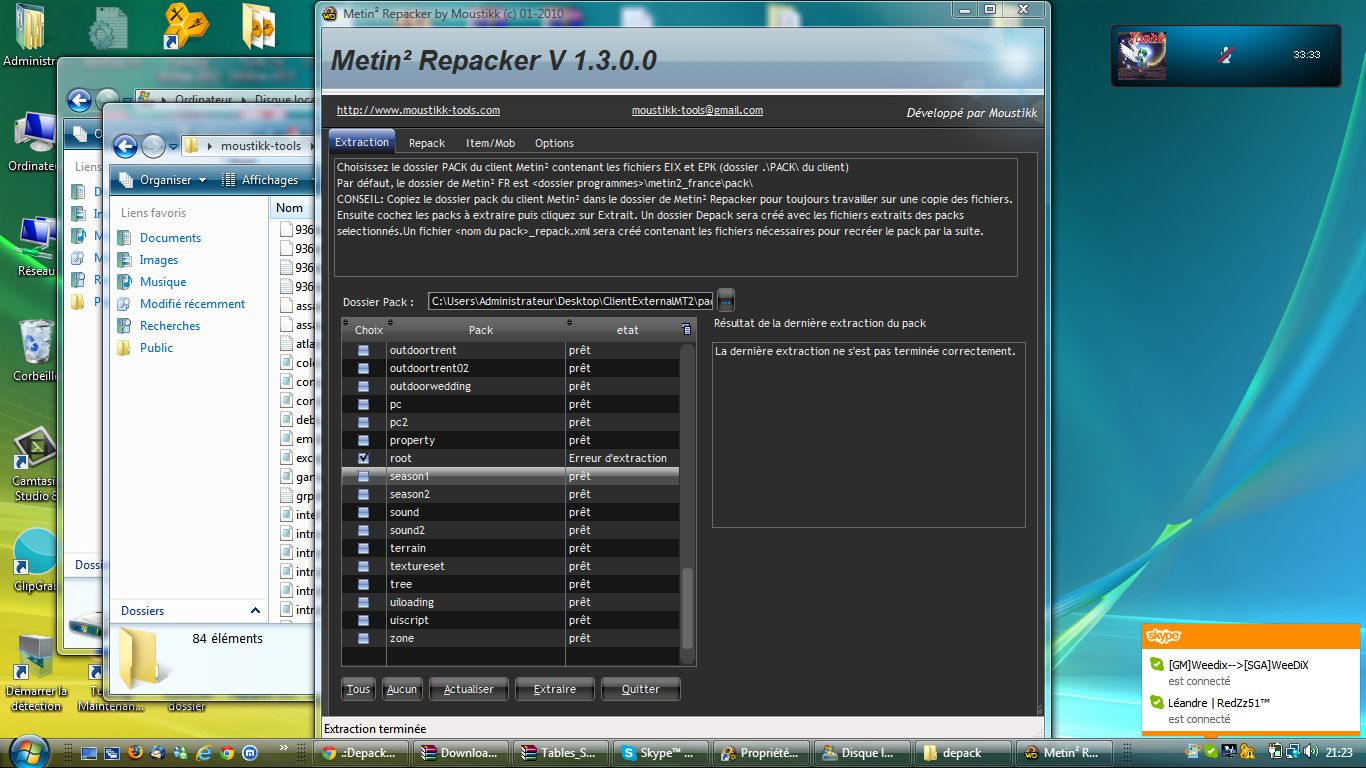Viewport: 1366px width, 768px height.
Task: Uncheck the root pack checkbox
Action: tap(363, 458)
